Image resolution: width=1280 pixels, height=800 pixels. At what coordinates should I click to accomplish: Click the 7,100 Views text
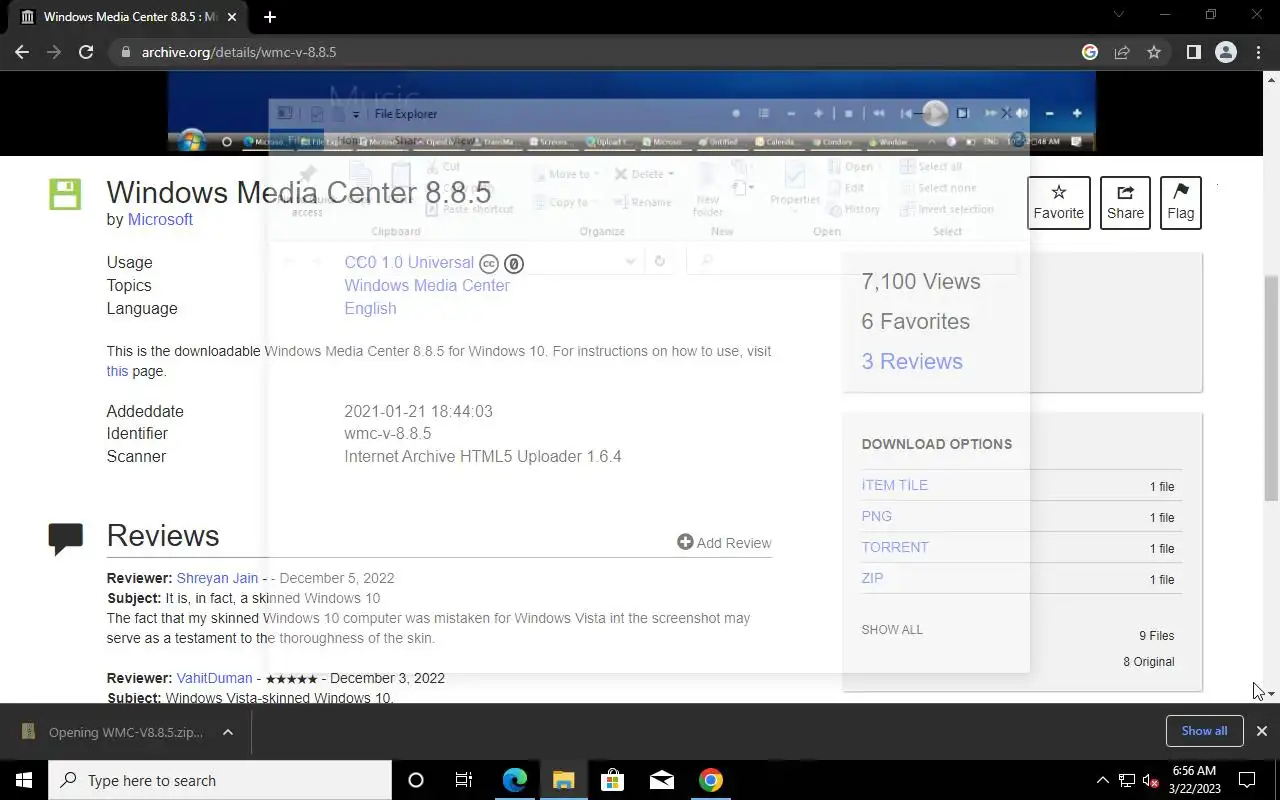[x=920, y=281]
